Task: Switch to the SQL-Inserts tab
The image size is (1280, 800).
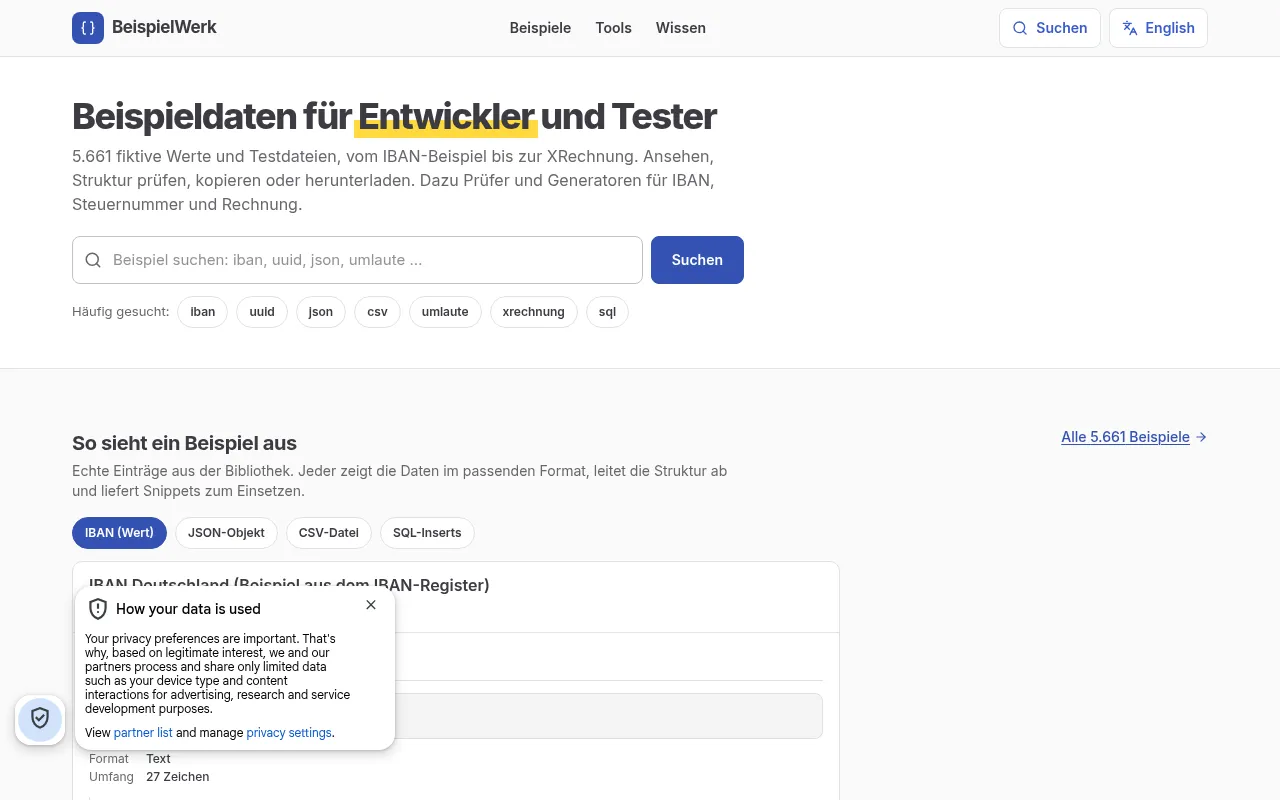Action: coord(427,533)
